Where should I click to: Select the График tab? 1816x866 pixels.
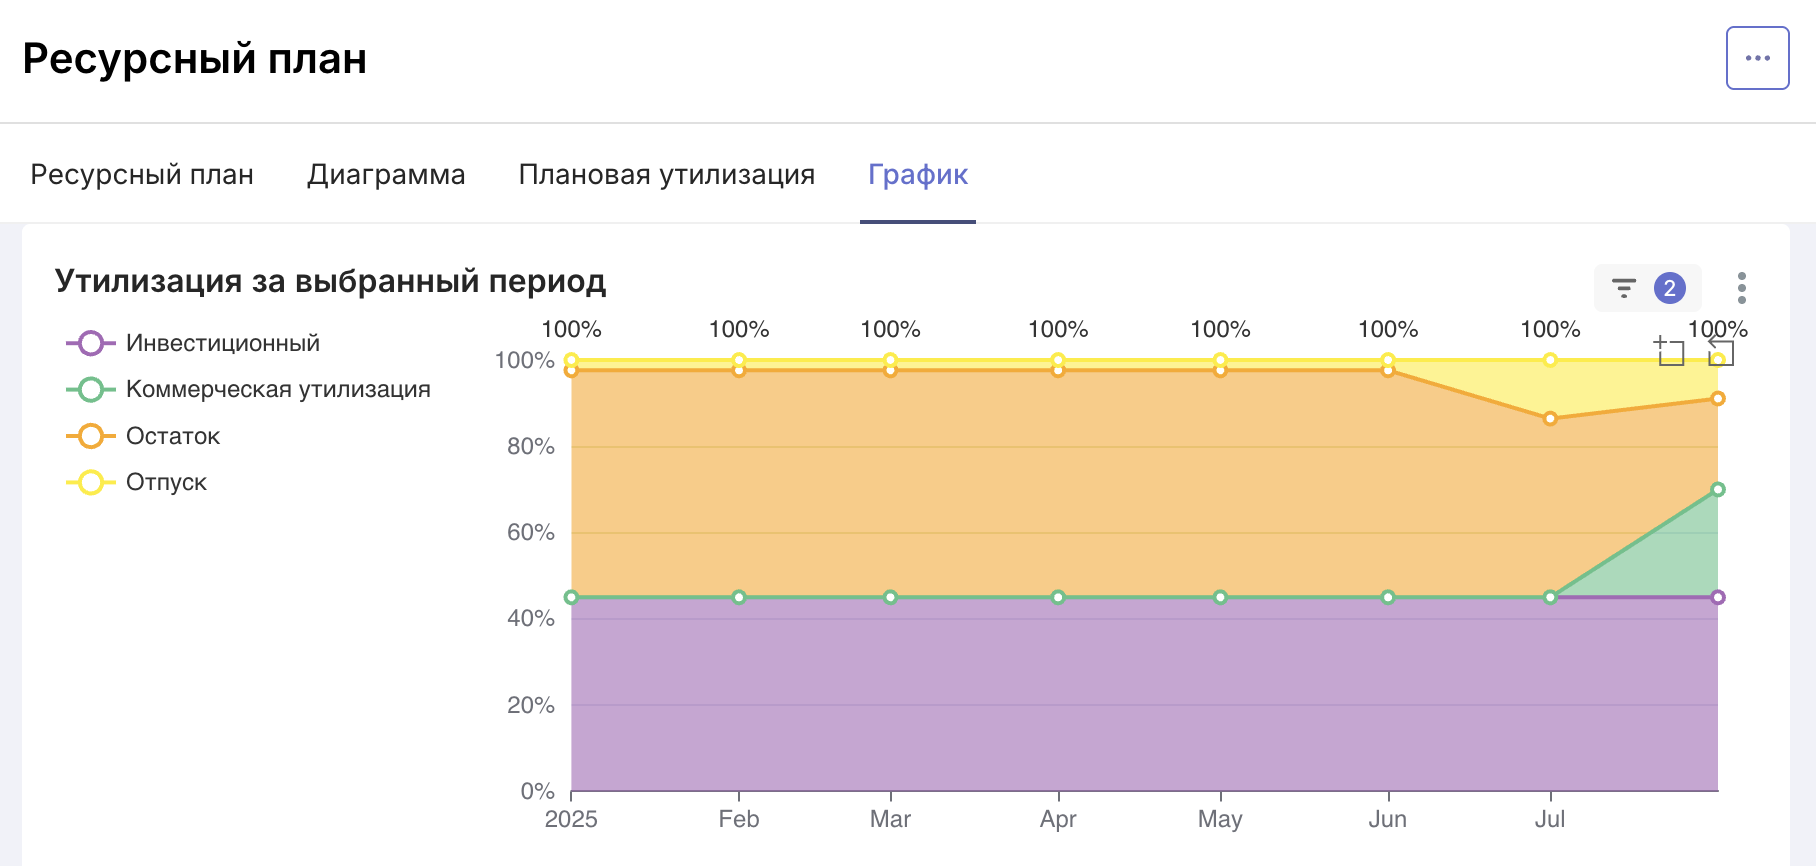point(918,174)
